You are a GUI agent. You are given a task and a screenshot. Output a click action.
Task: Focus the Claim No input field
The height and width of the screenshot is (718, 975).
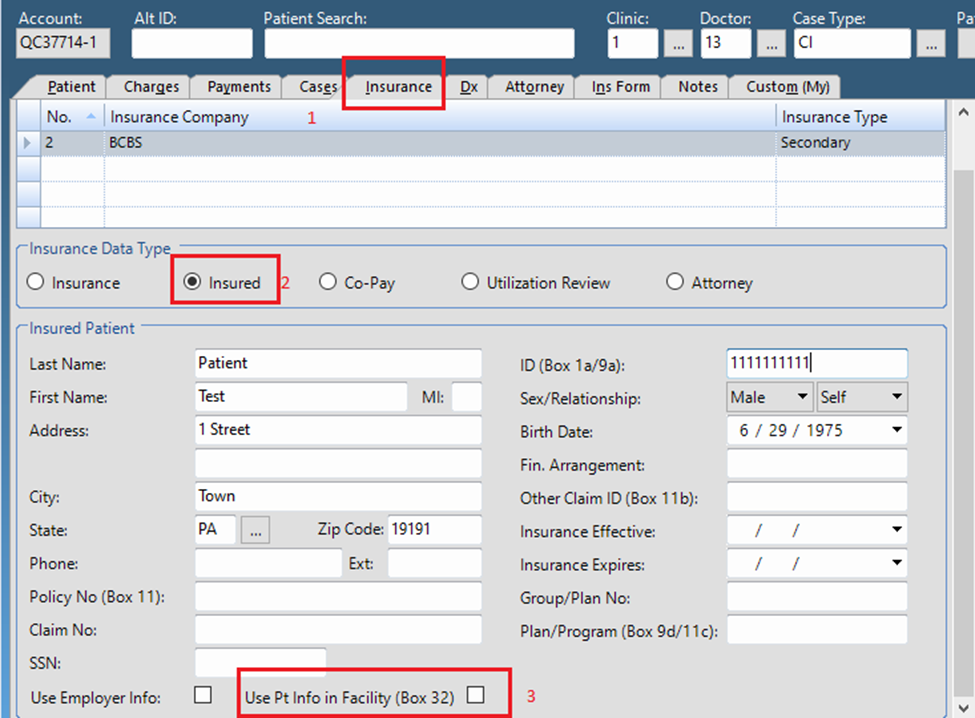338,630
